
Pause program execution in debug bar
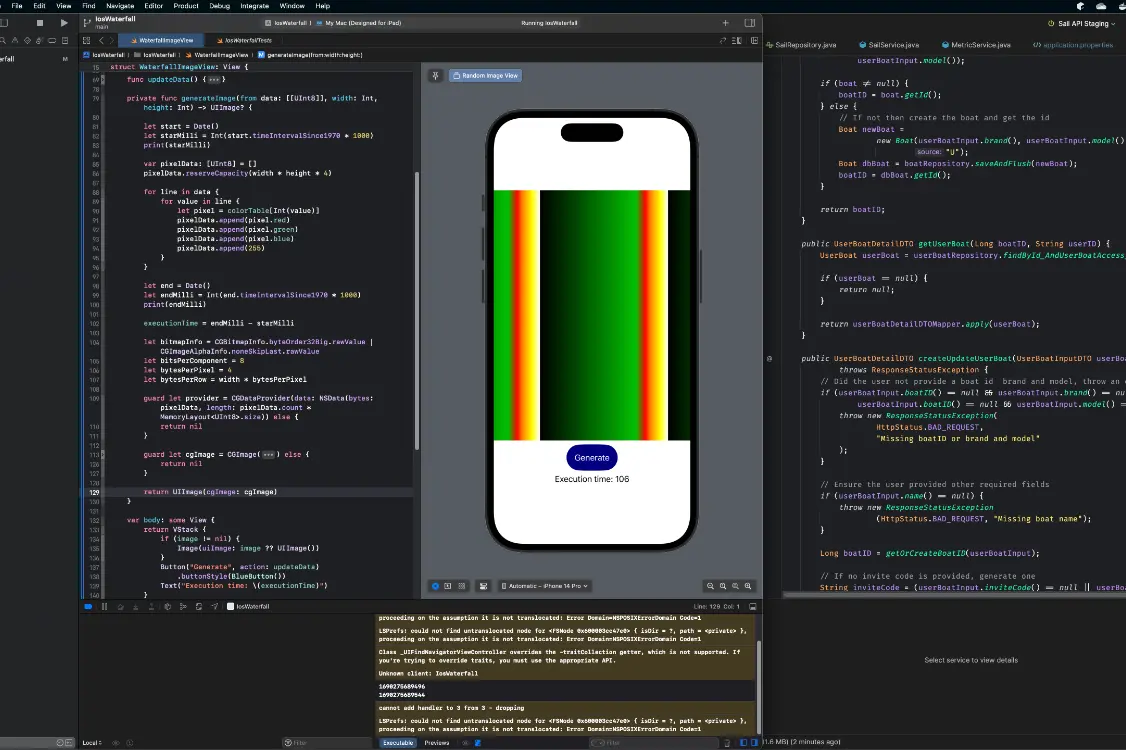(104, 606)
